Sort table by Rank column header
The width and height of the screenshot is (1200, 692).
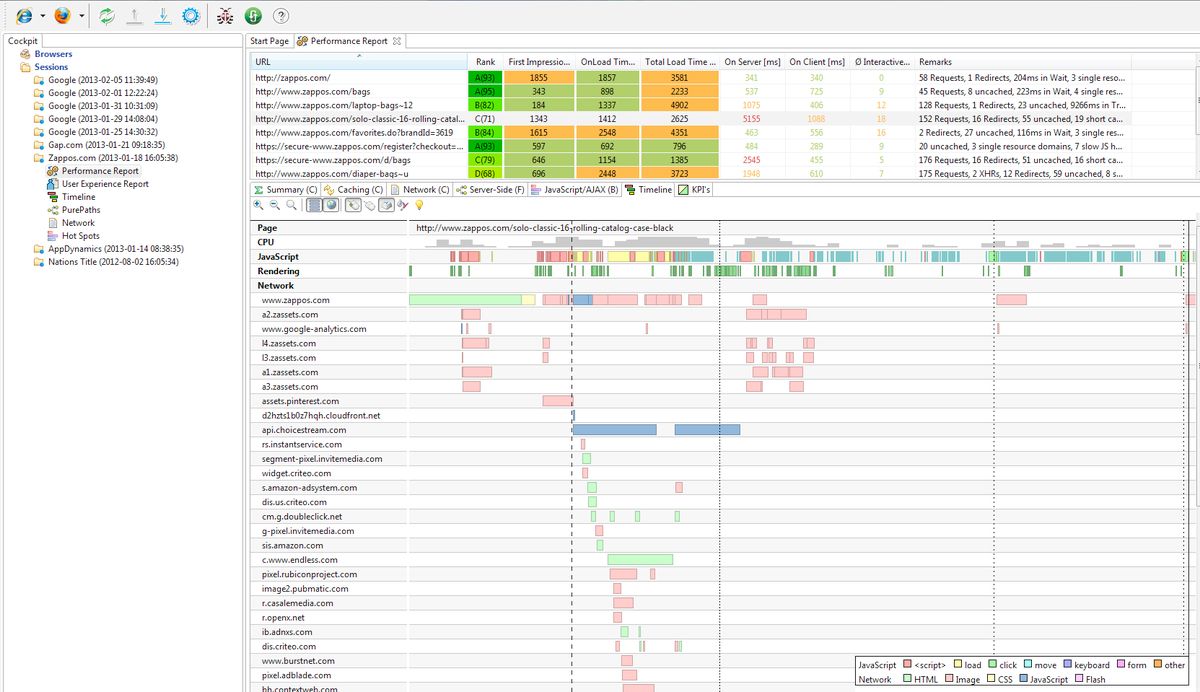485,61
